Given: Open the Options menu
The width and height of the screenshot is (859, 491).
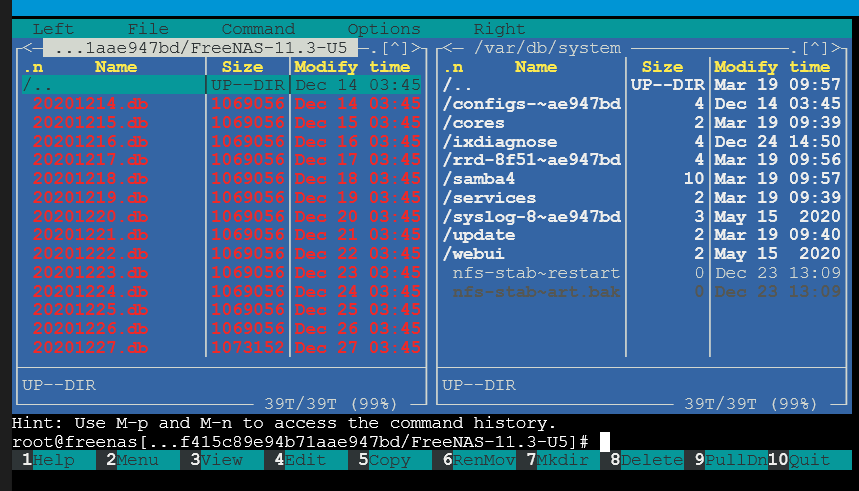Looking at the screenshot, I should point(384,28).
